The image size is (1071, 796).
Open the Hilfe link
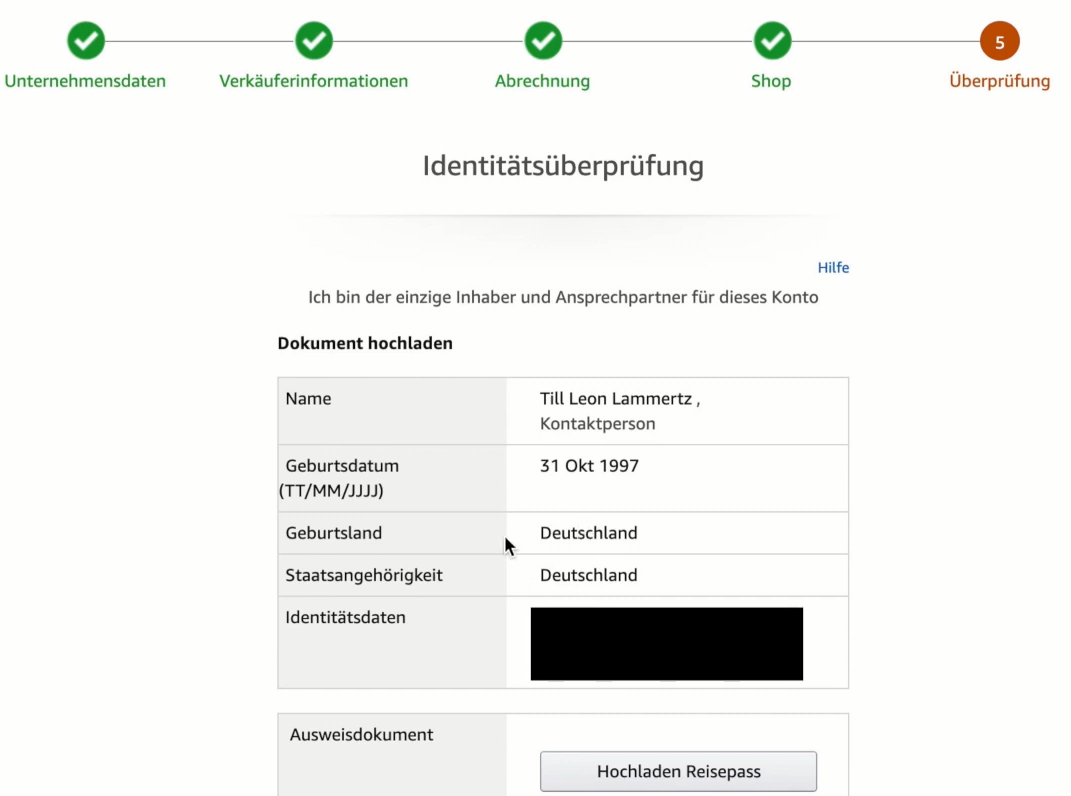[x=833, y=267]
